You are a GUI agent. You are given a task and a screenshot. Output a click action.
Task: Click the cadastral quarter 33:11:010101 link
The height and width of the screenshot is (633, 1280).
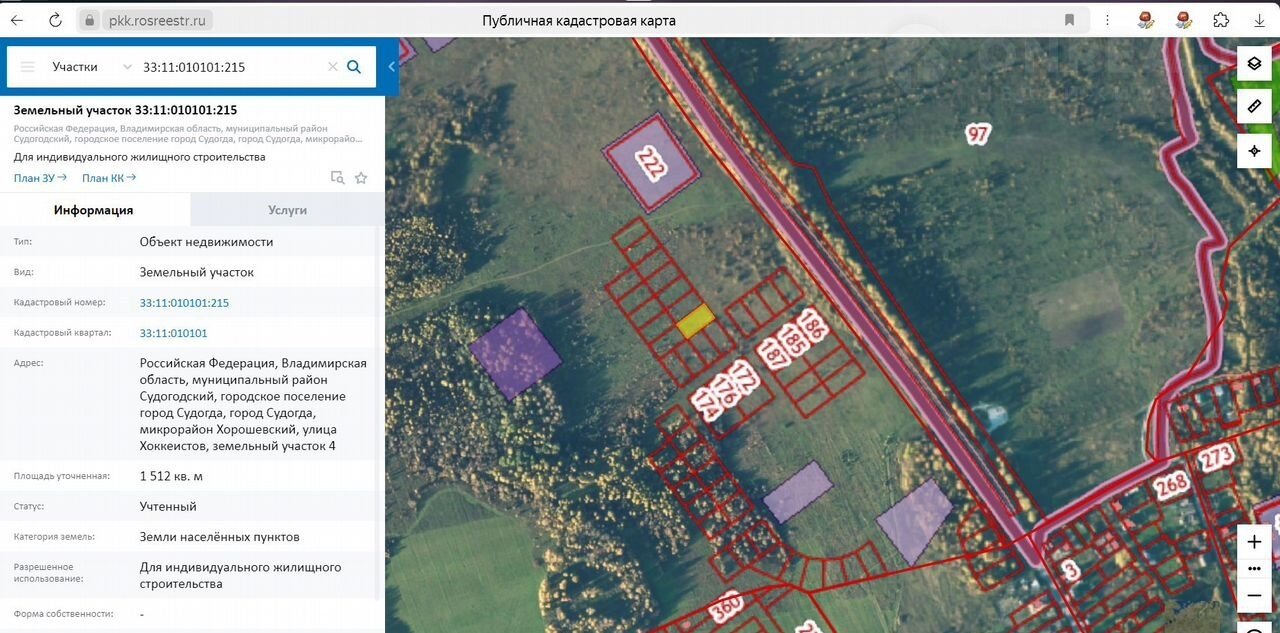173,333
